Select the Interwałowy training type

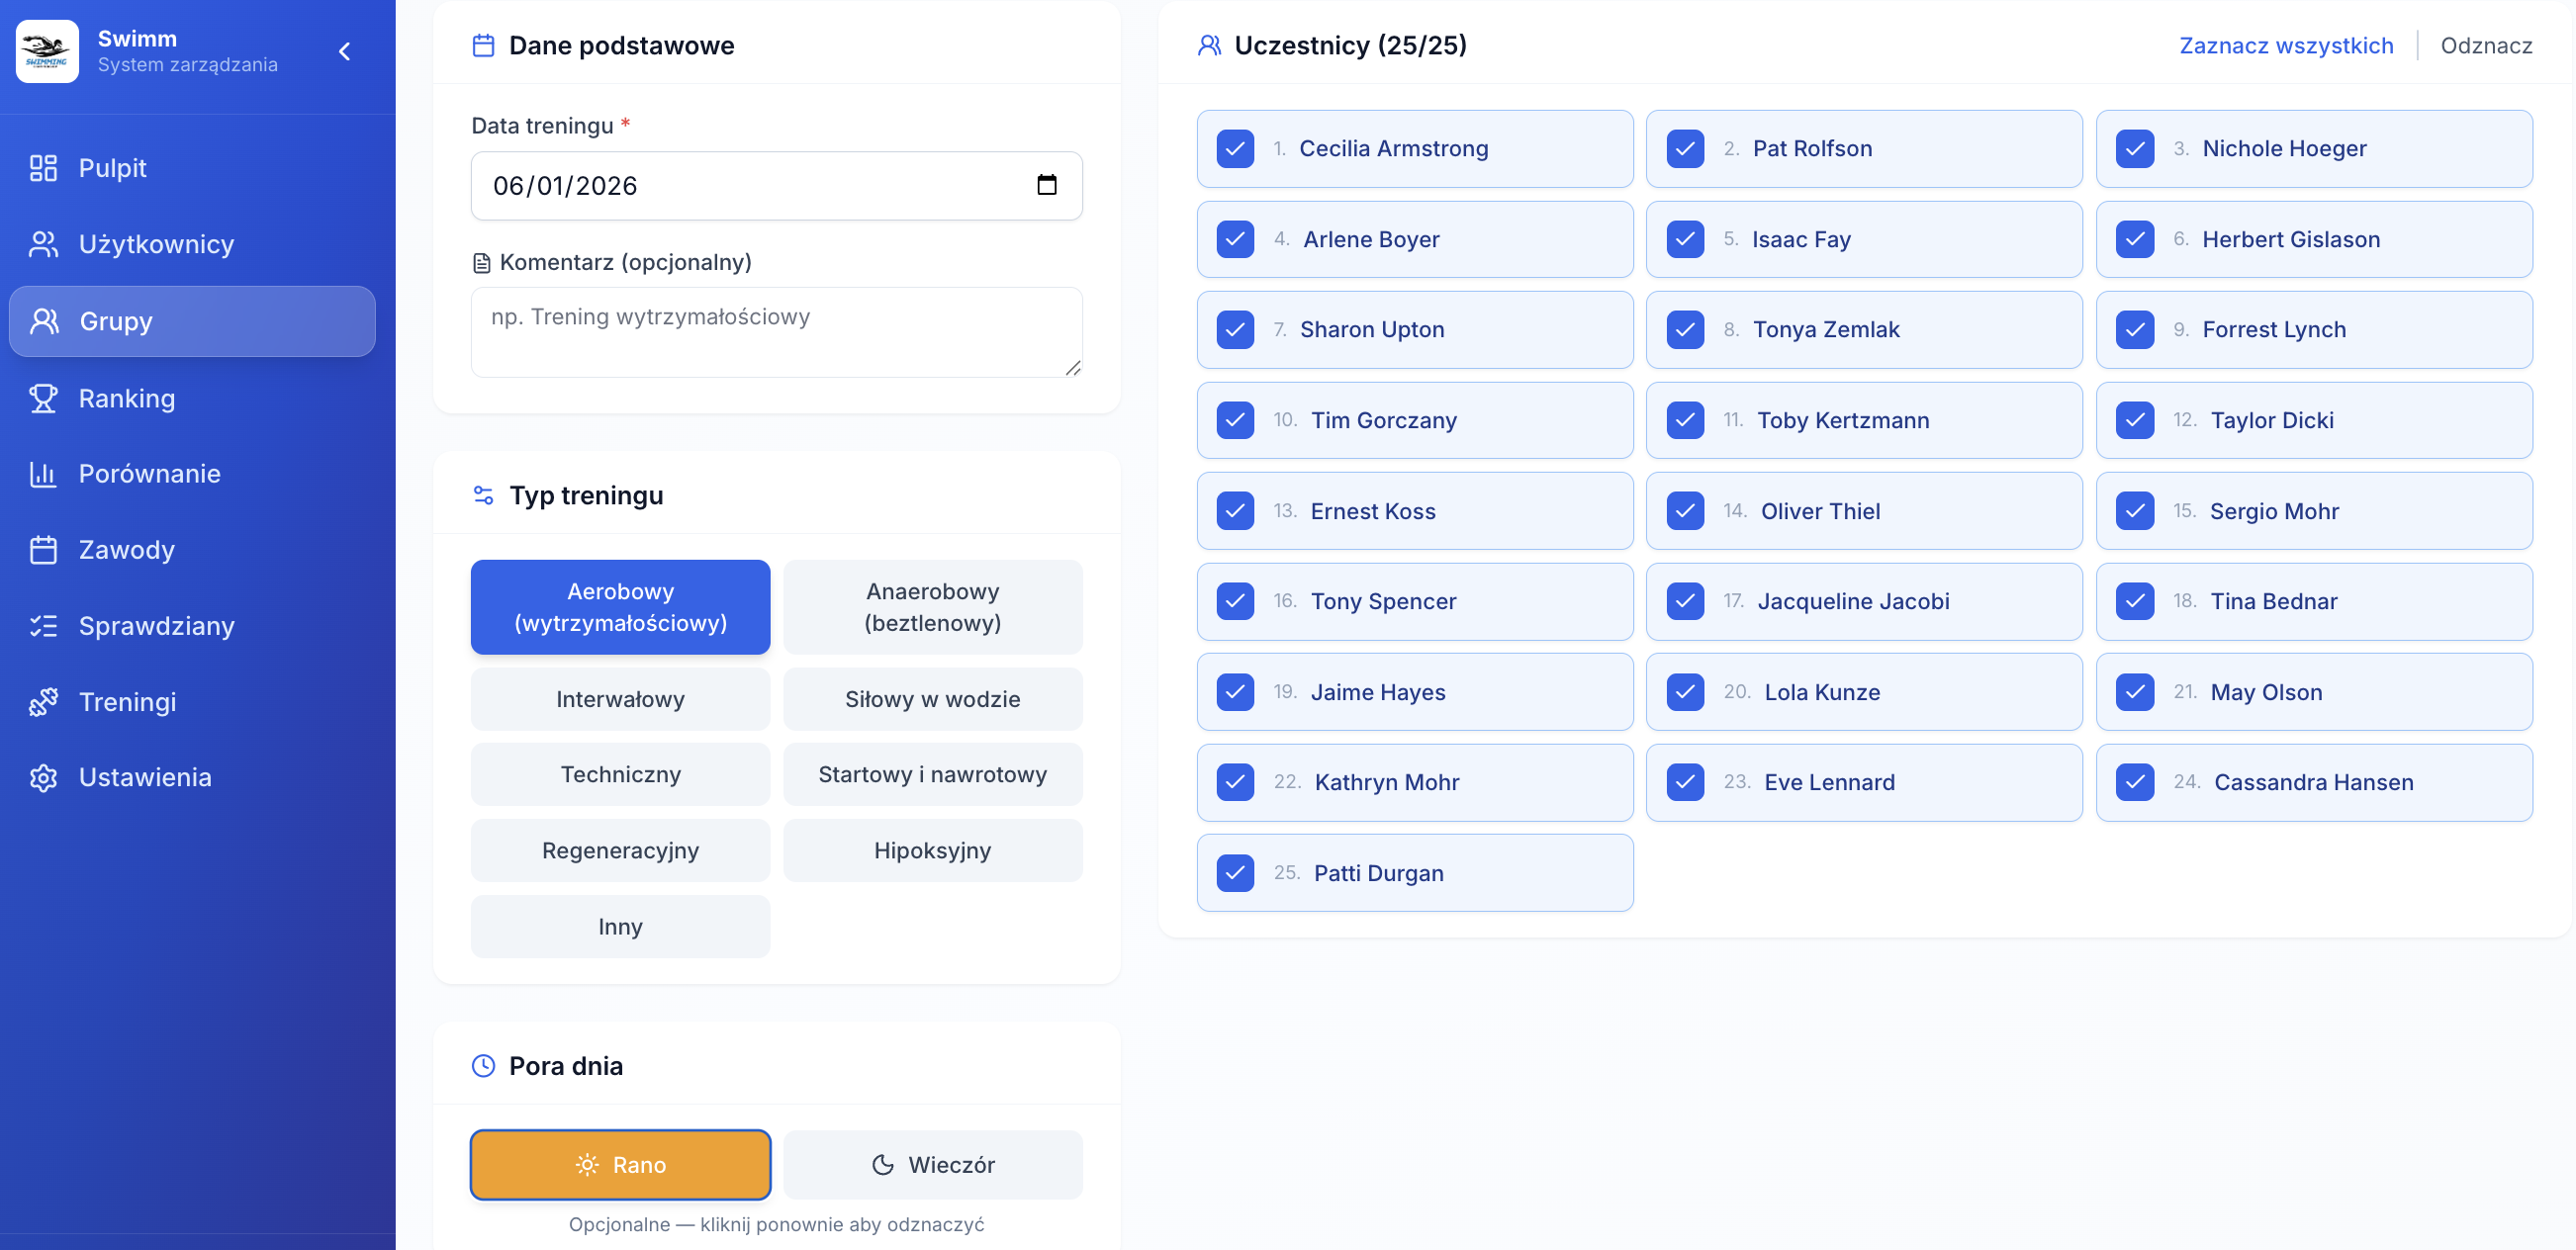[620, 699]
